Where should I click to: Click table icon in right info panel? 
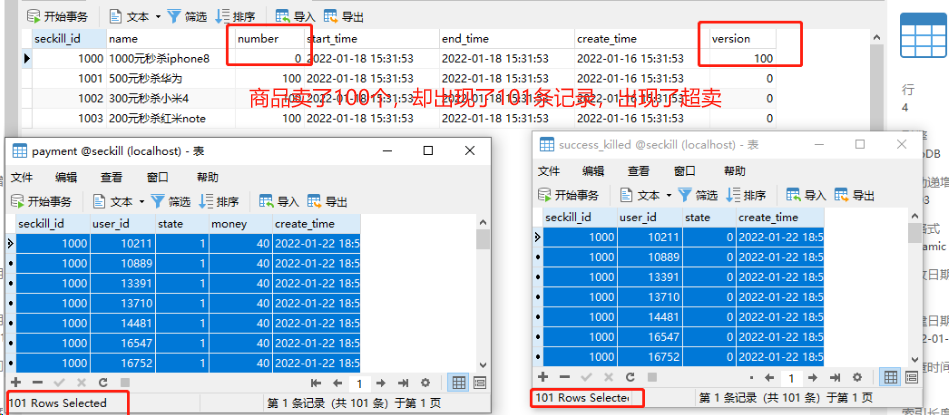click(x=922, y=35)
